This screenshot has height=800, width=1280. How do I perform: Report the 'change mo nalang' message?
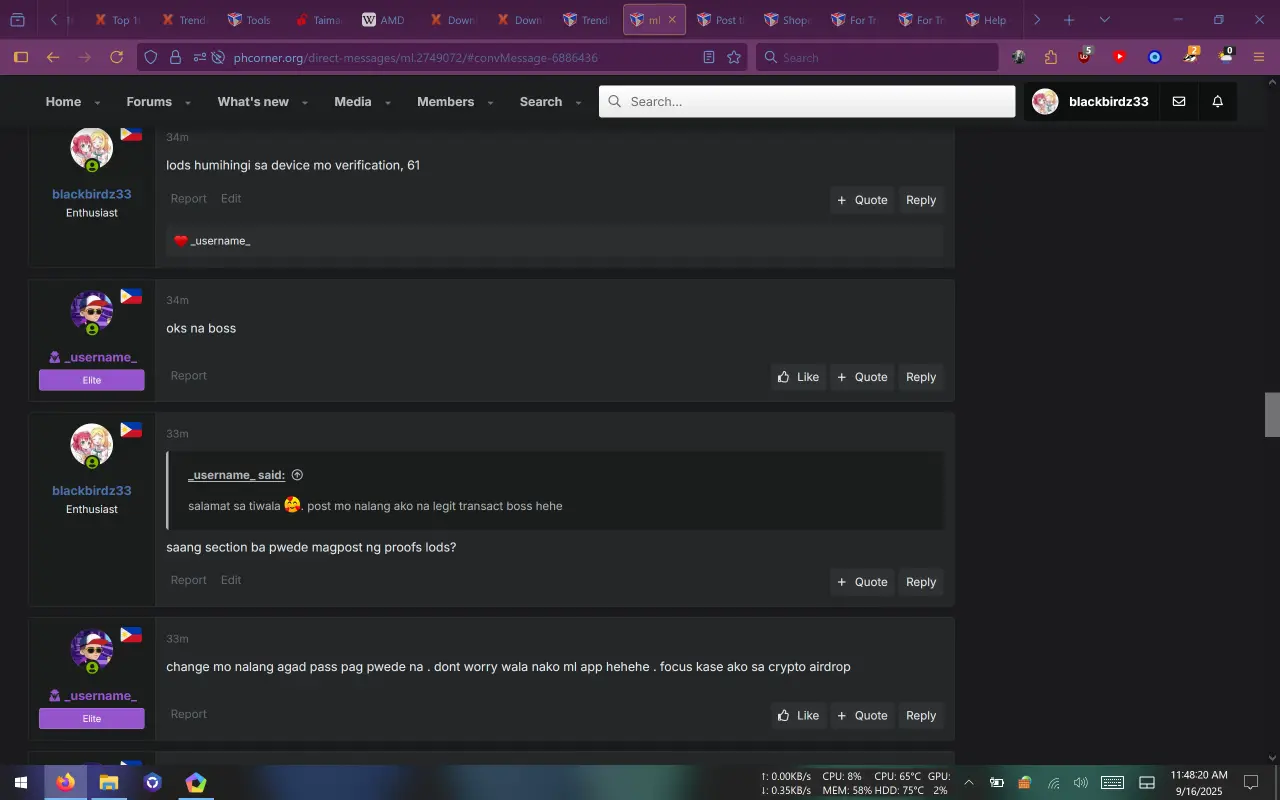click(188, 714)
